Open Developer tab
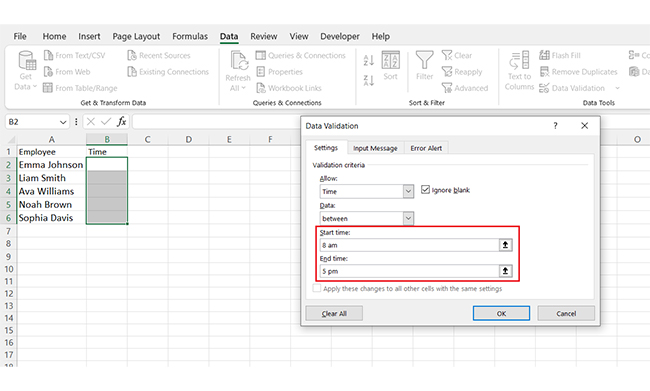Viewport: 650px width, 391px height. click(x=340, y=36)
